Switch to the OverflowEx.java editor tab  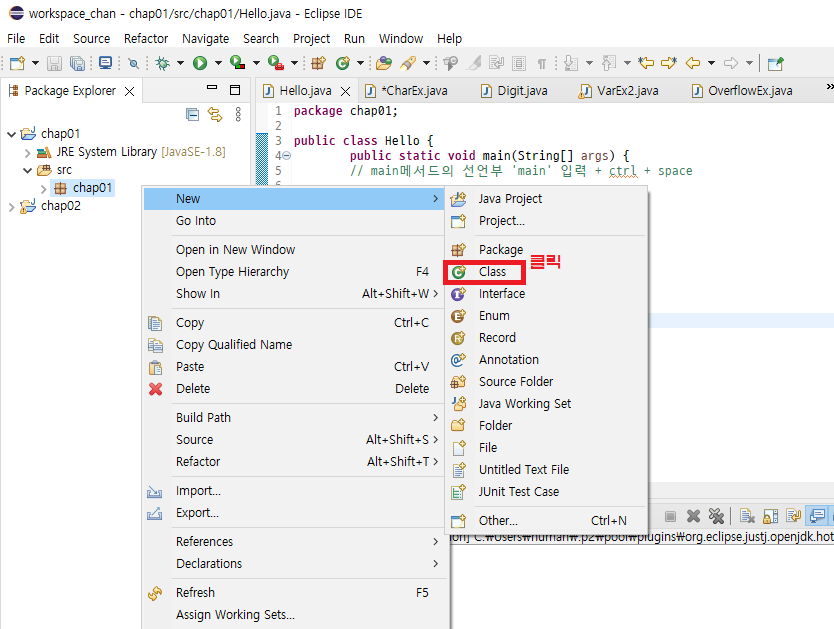point(743,91)
